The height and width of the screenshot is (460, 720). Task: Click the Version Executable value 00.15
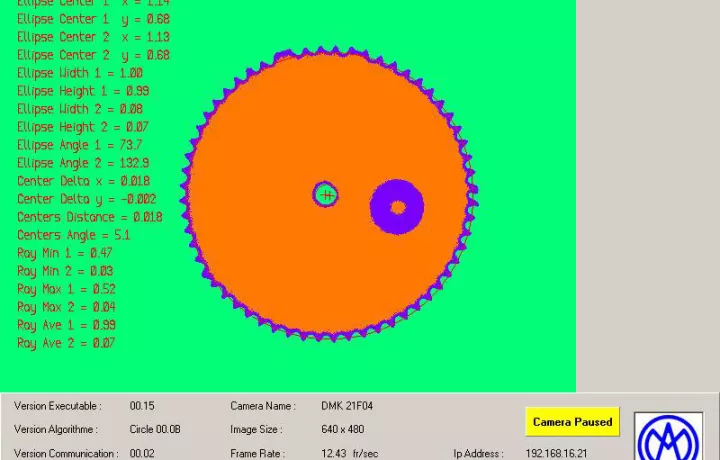142,406
